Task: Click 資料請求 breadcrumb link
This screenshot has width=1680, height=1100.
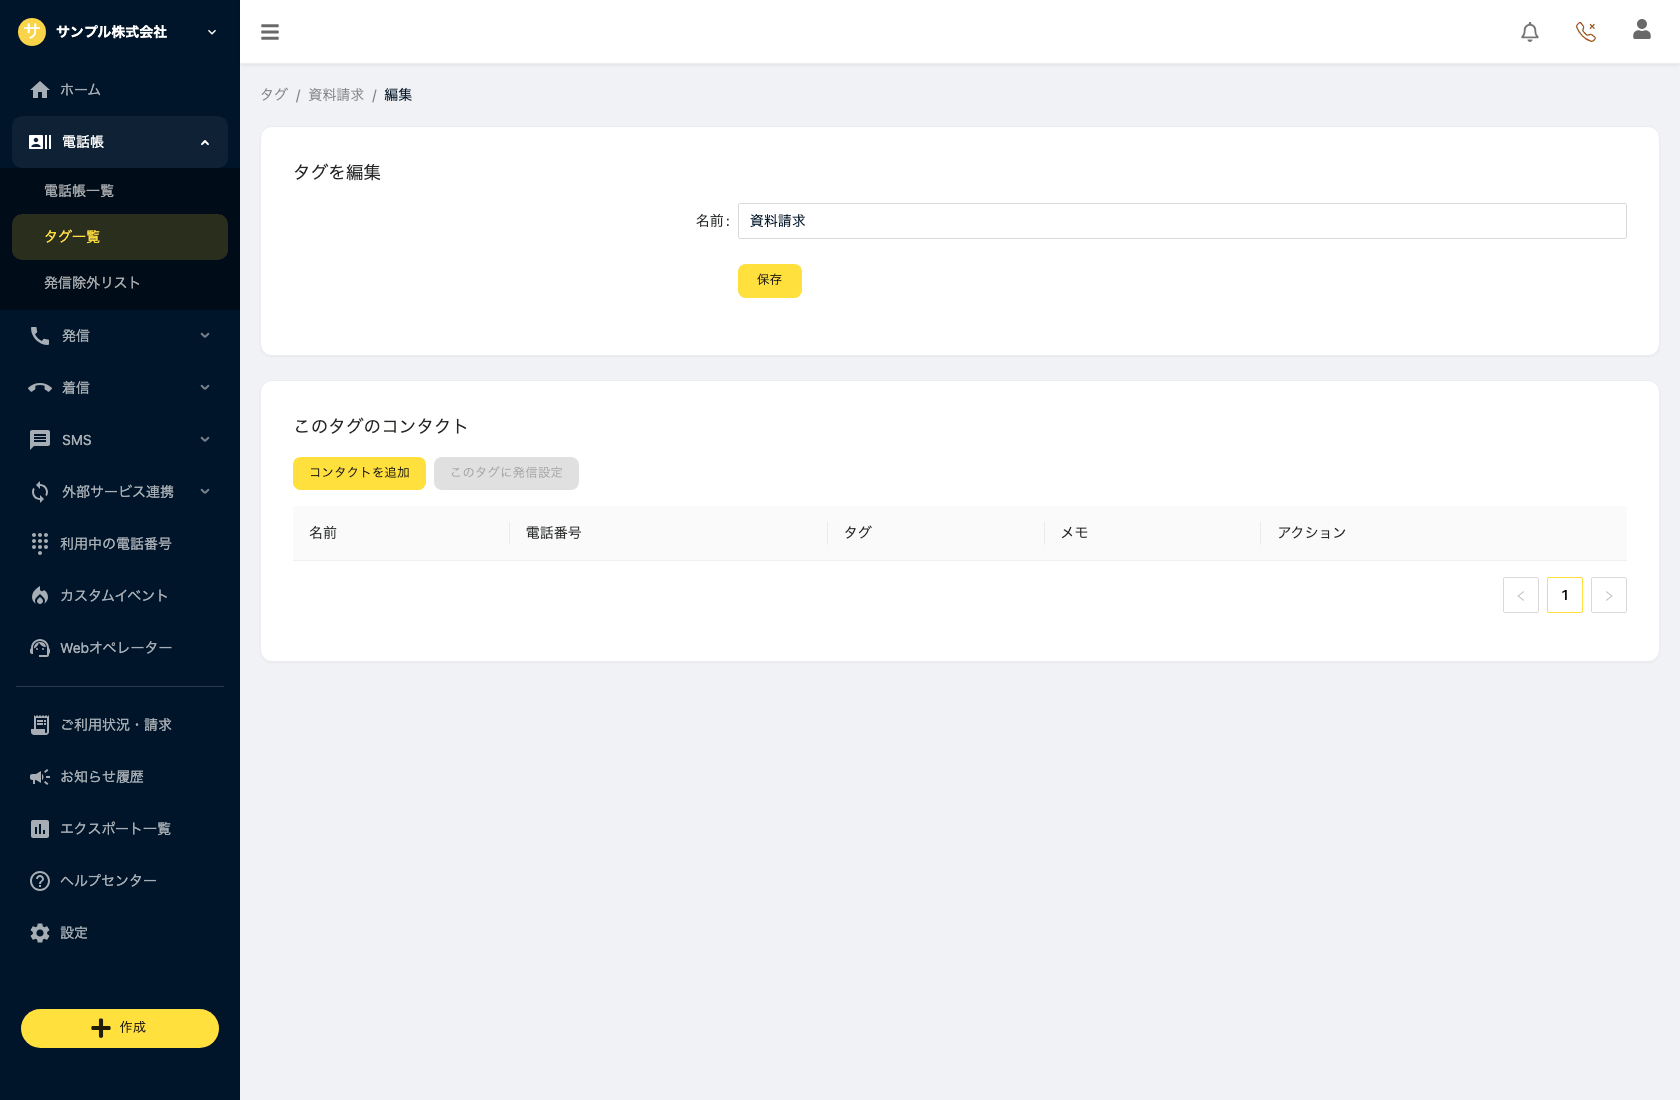Action: (x=336, y=95)
